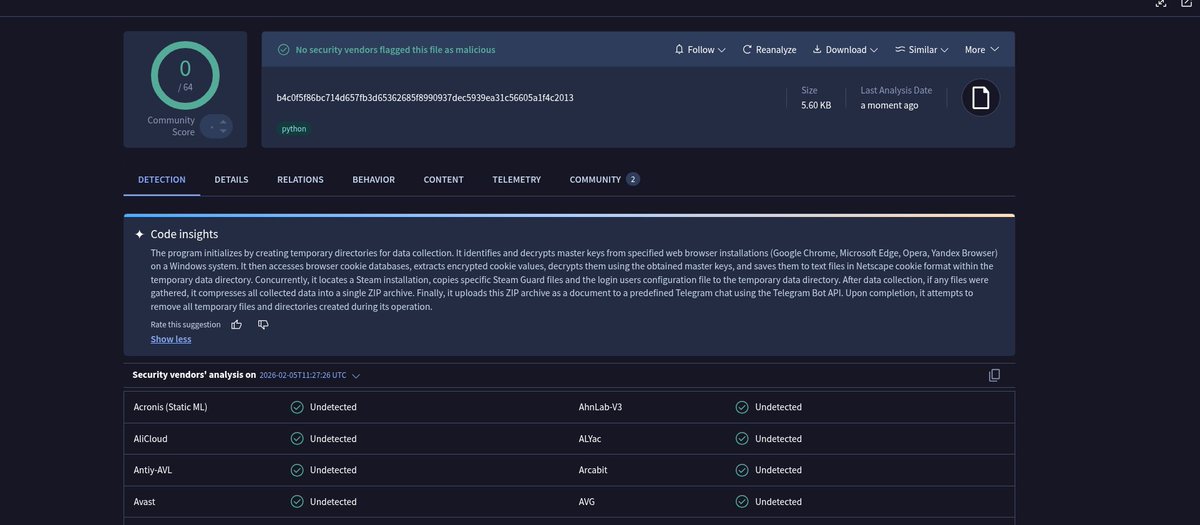
Task: Click the Undetected result for Arcabit
Action: [778, 470]
